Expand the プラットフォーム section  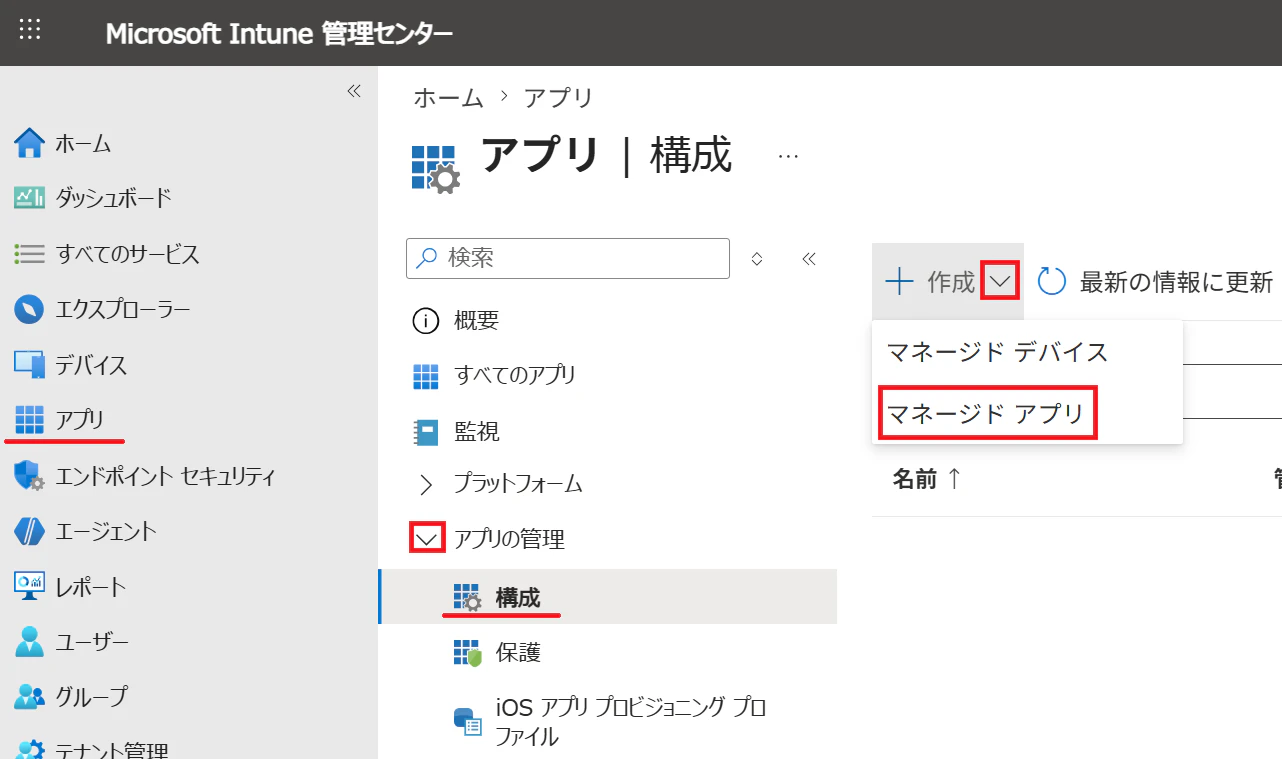click(427, 485)
